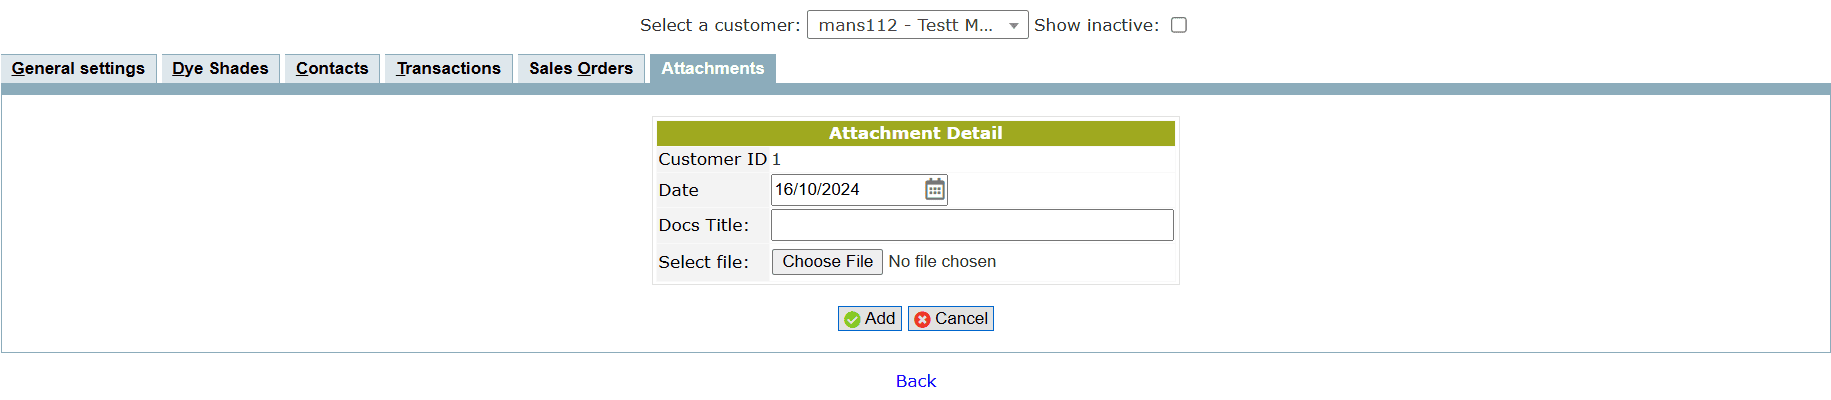
Task: View the Transactions tab
Action: click(448, 68)
